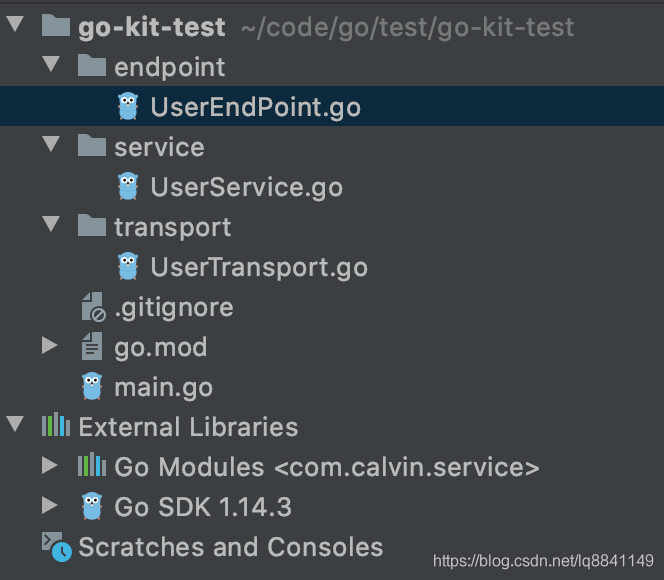Expand Go Modules com.calvin.service
This screenshot has width=664, height=580.
tap(50, 467)
